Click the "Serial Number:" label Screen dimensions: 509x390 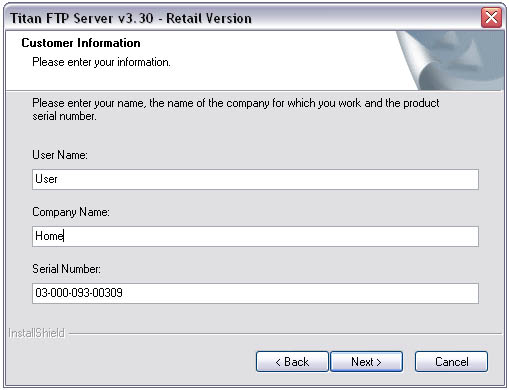(x=66, y=269)
